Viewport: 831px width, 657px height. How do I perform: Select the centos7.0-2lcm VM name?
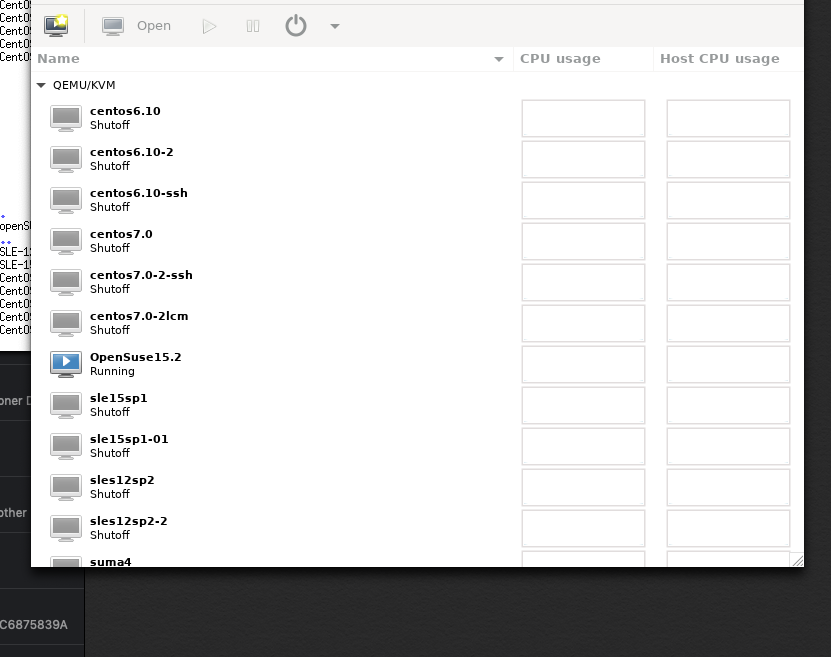coord(139,316)
